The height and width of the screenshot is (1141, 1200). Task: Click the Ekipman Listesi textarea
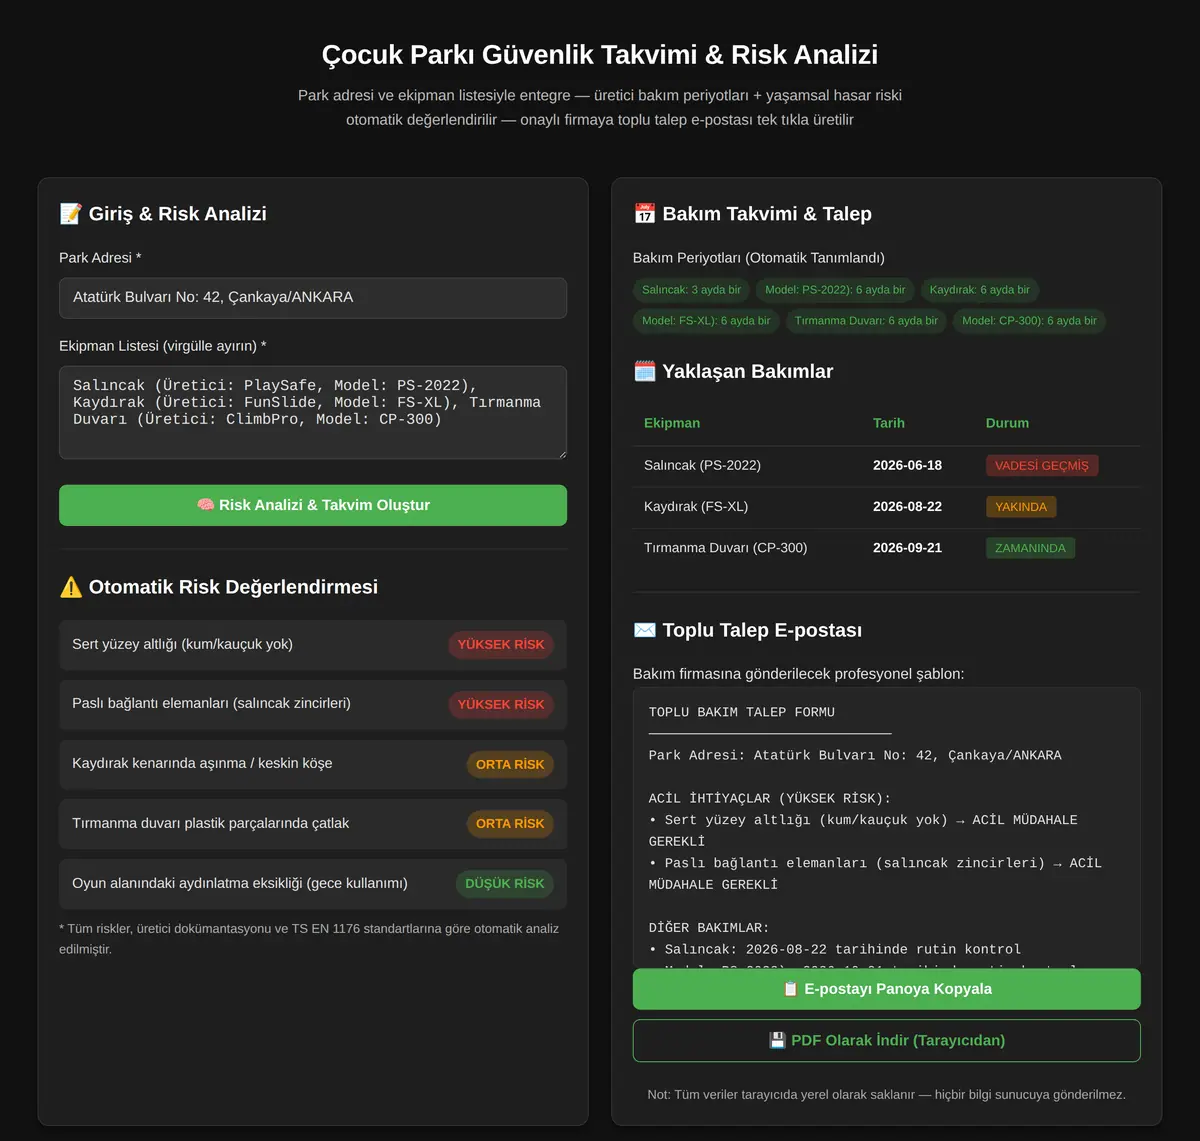[x=313, y=412]
